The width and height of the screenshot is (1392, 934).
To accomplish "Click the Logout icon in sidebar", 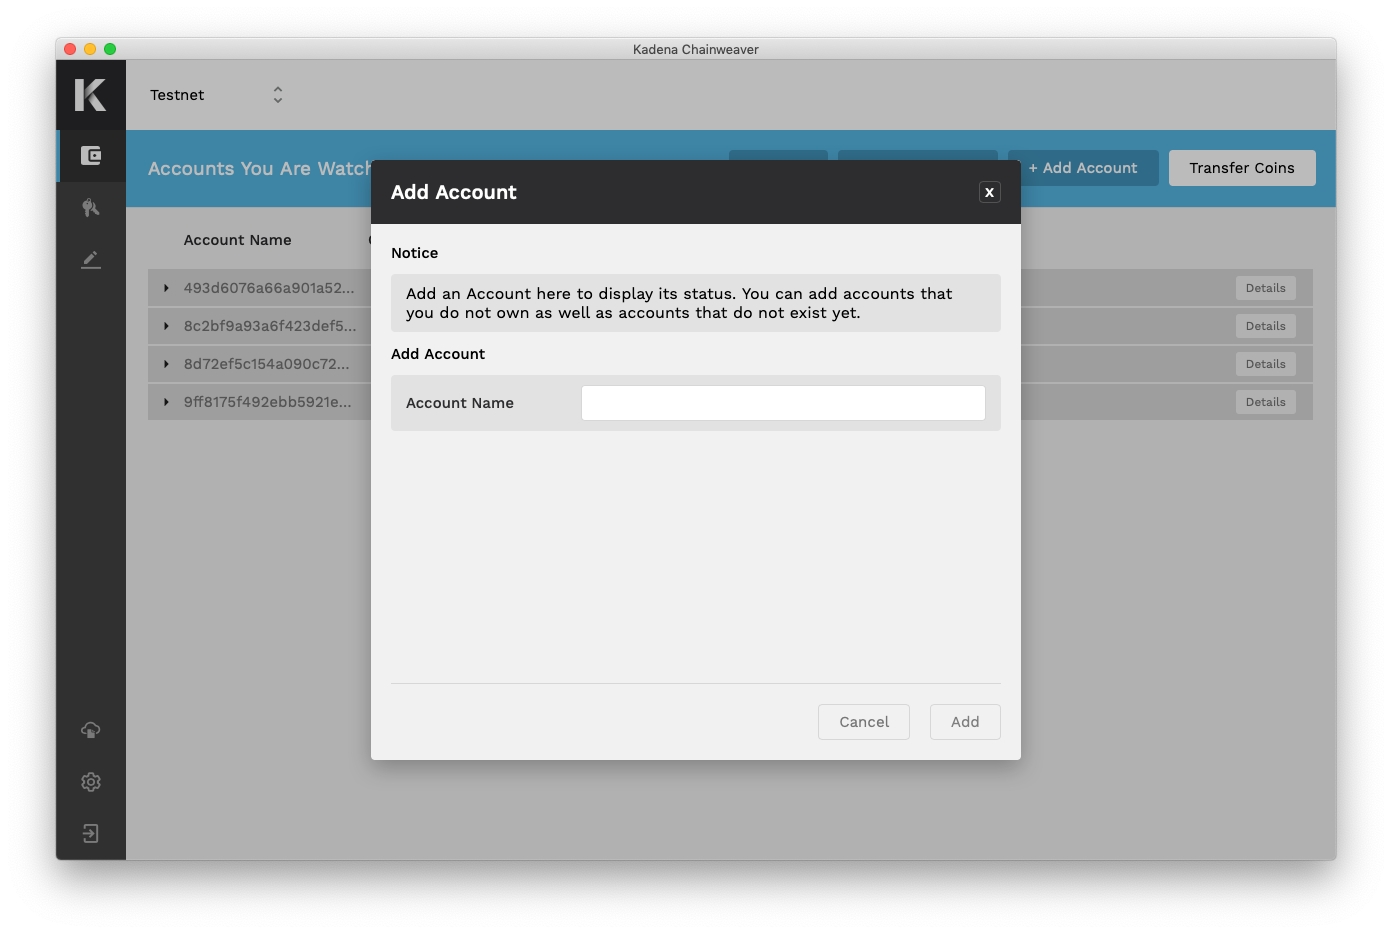I will (x=91, y=834).
